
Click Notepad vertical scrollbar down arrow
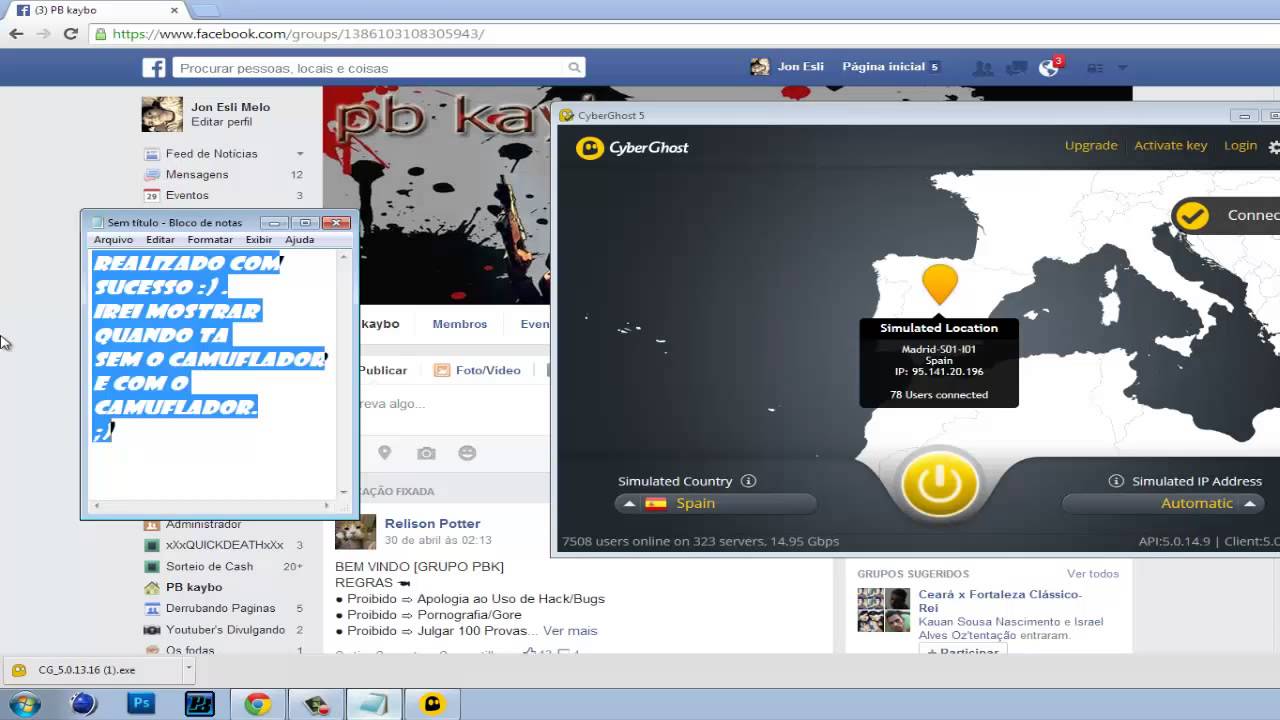tap(344, 492)
